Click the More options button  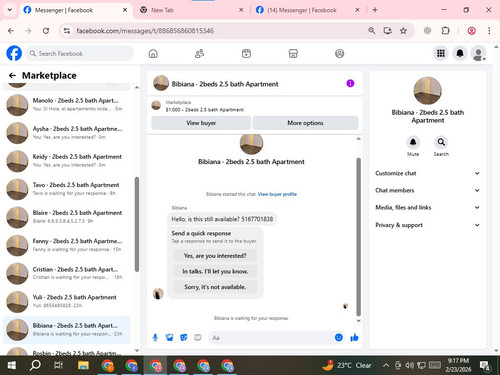point(305,123)
